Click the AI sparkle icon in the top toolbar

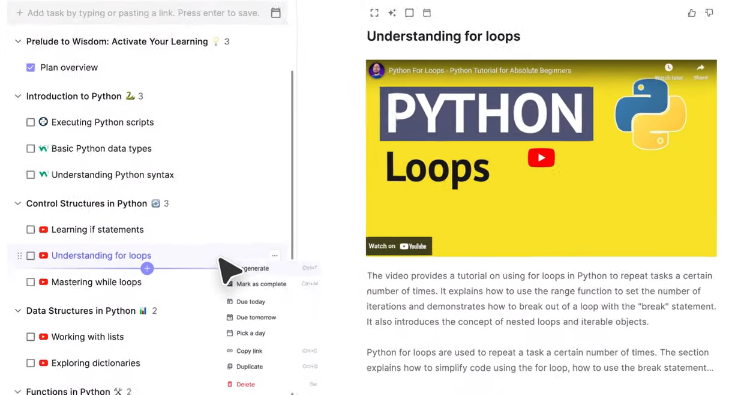[x=392, y=13]
